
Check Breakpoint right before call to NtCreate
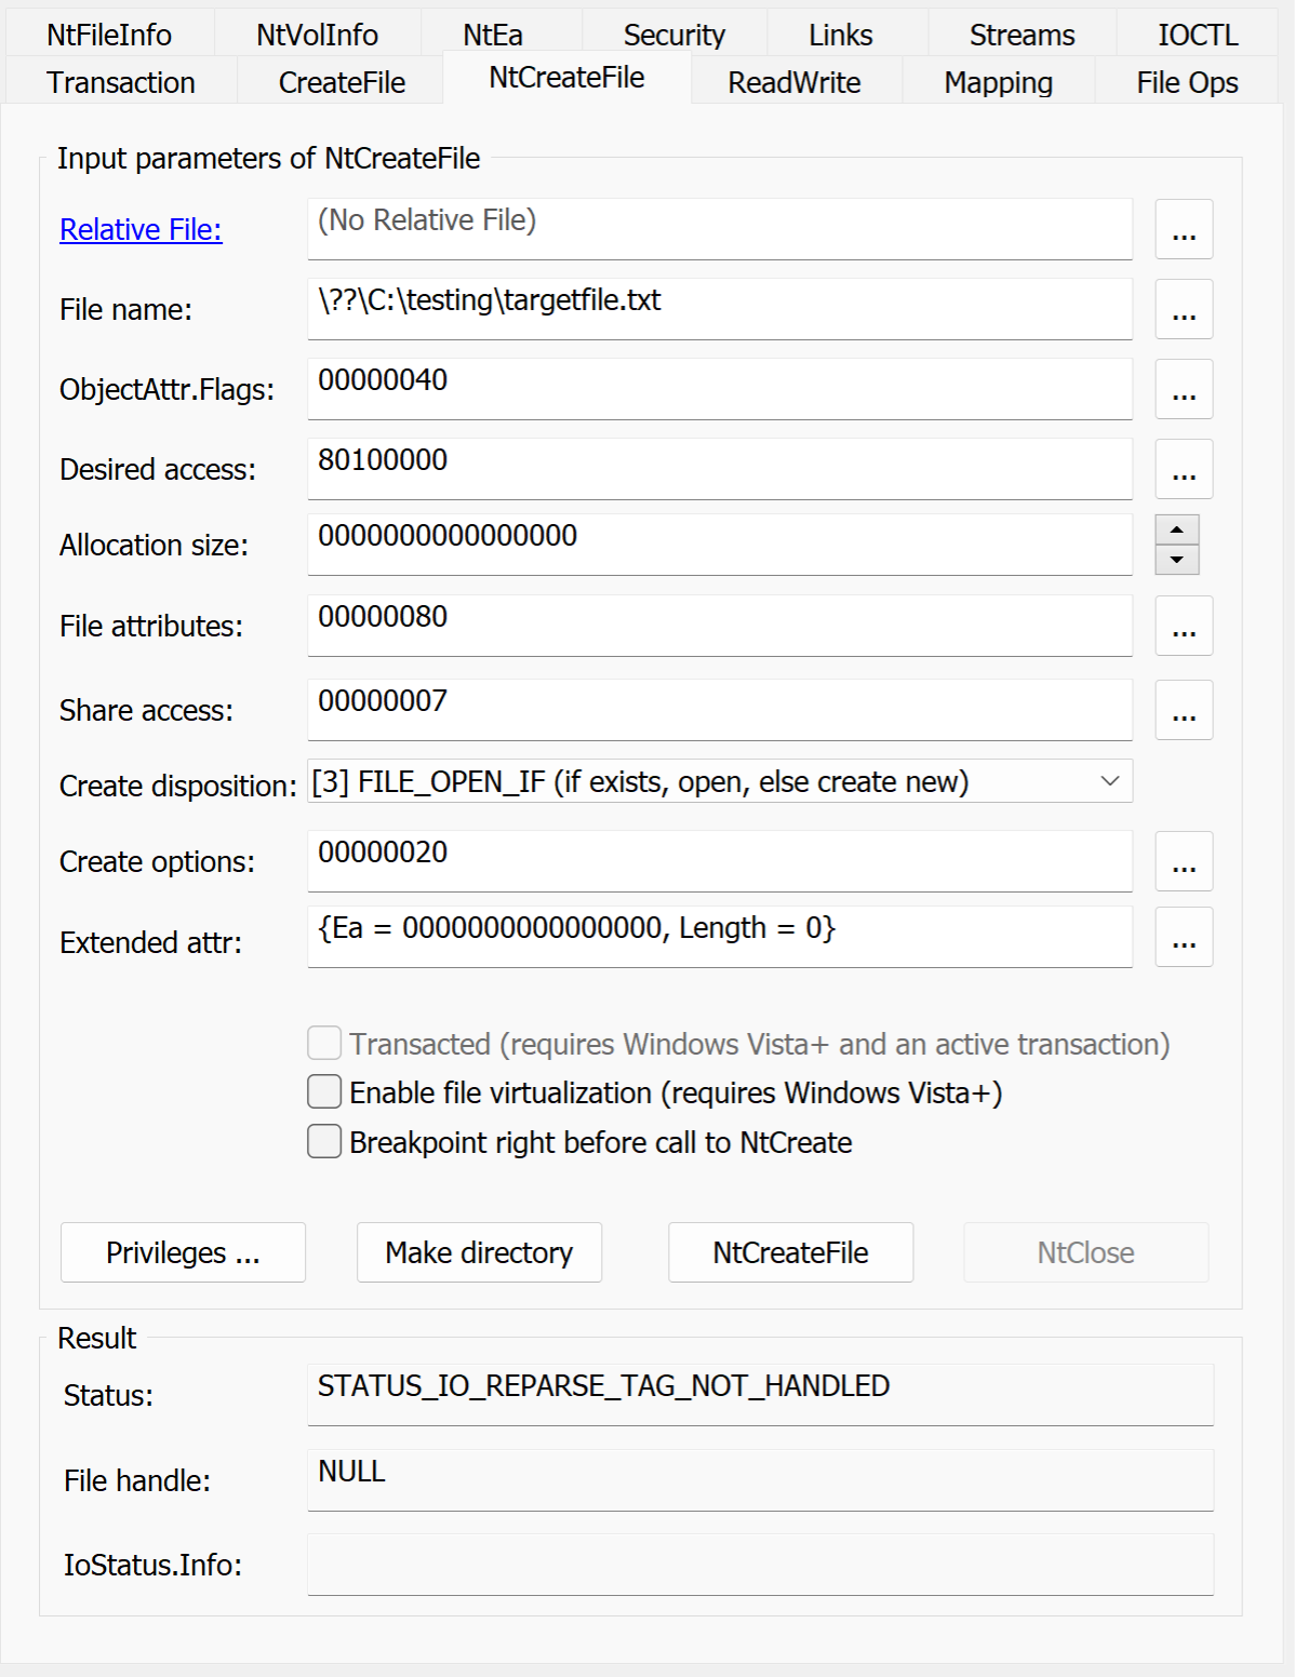click(x=324, y=1142)
